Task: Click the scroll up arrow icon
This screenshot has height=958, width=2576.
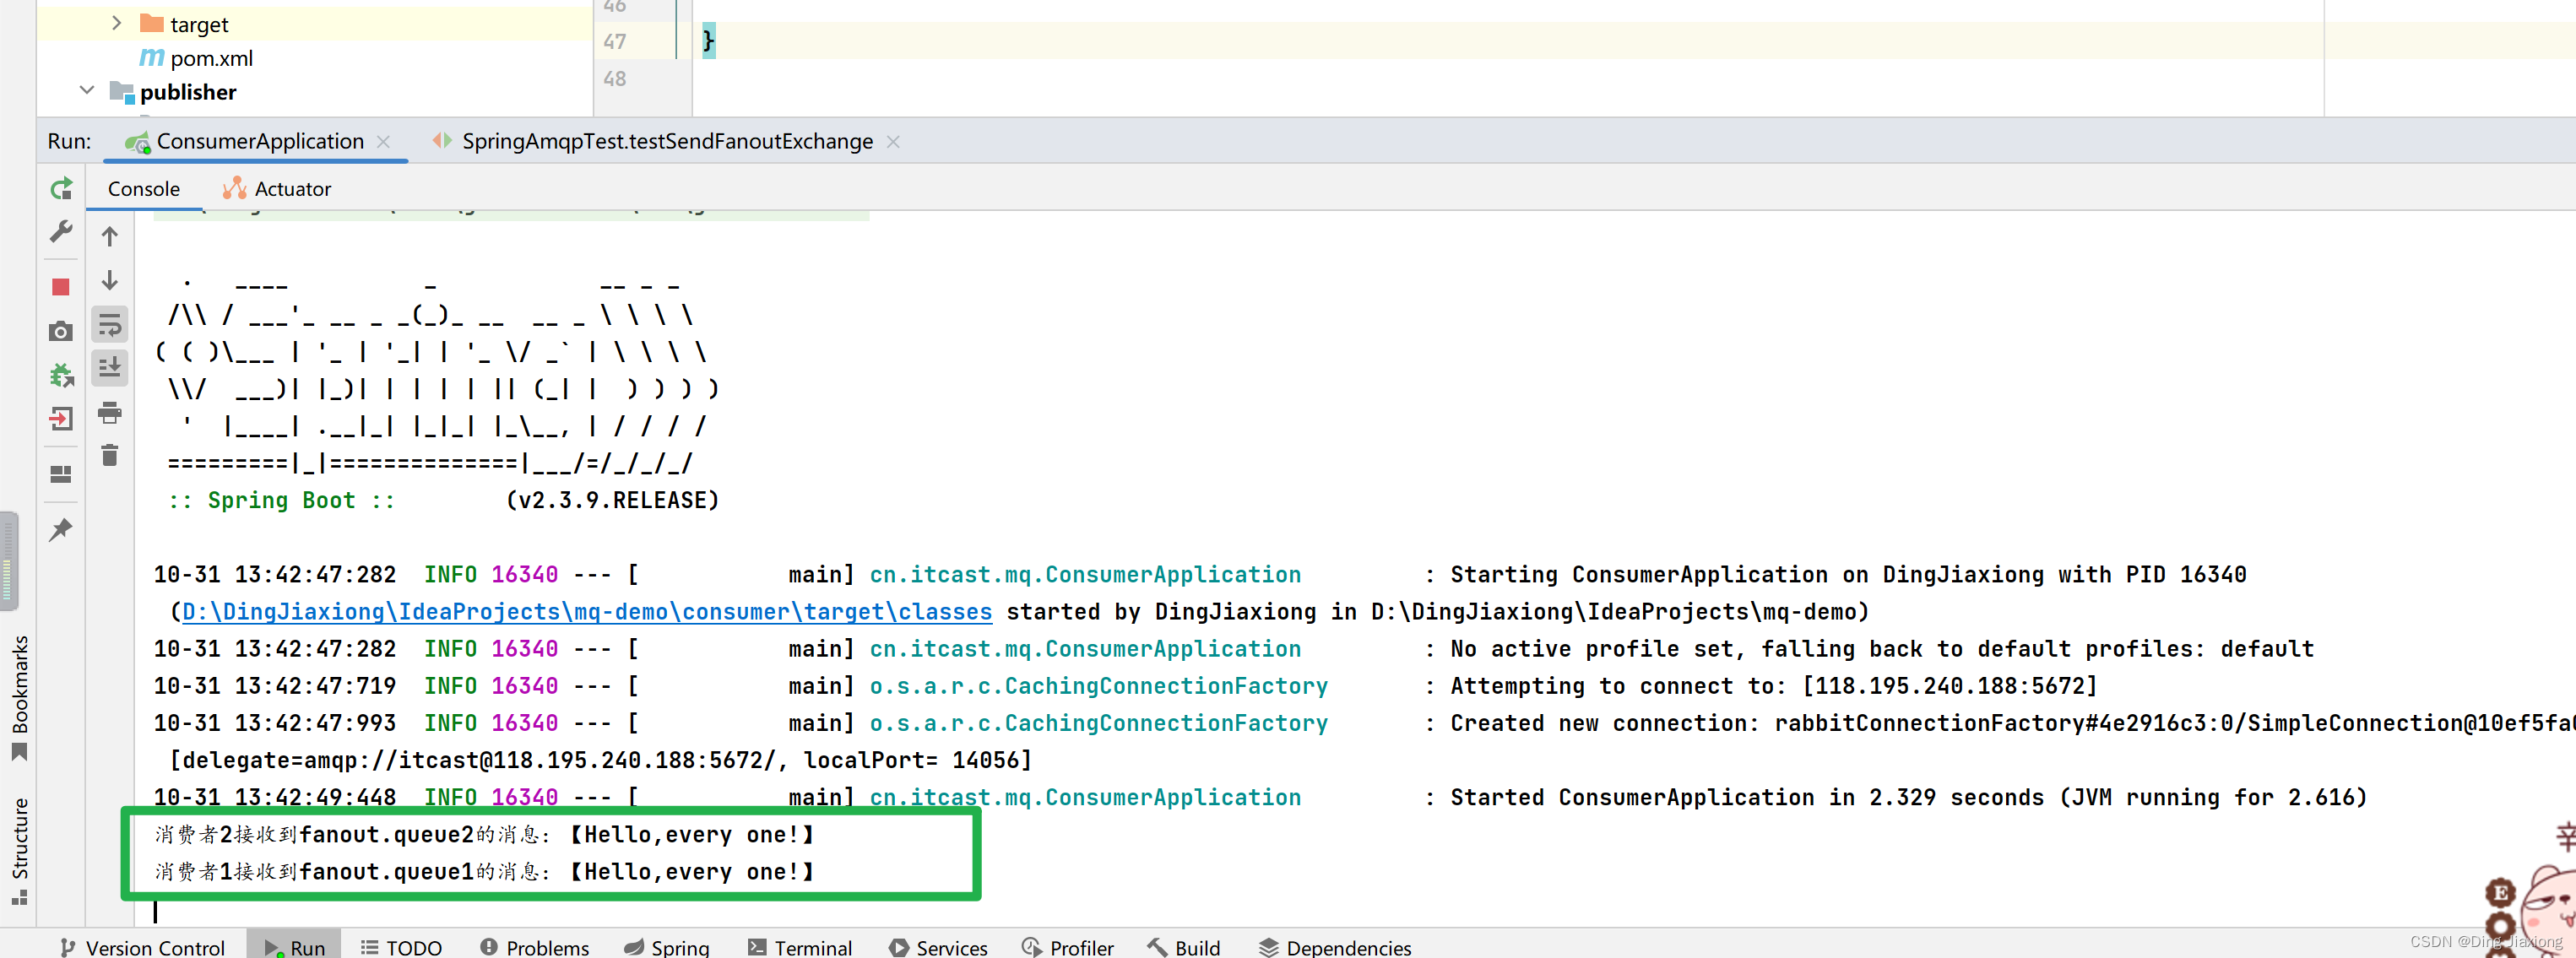Action: click(x=110, y=236)
